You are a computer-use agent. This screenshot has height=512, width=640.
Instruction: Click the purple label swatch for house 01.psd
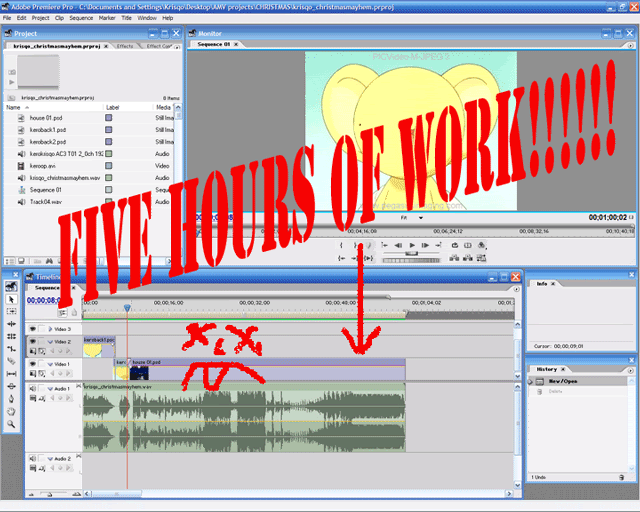coord(109,119)
